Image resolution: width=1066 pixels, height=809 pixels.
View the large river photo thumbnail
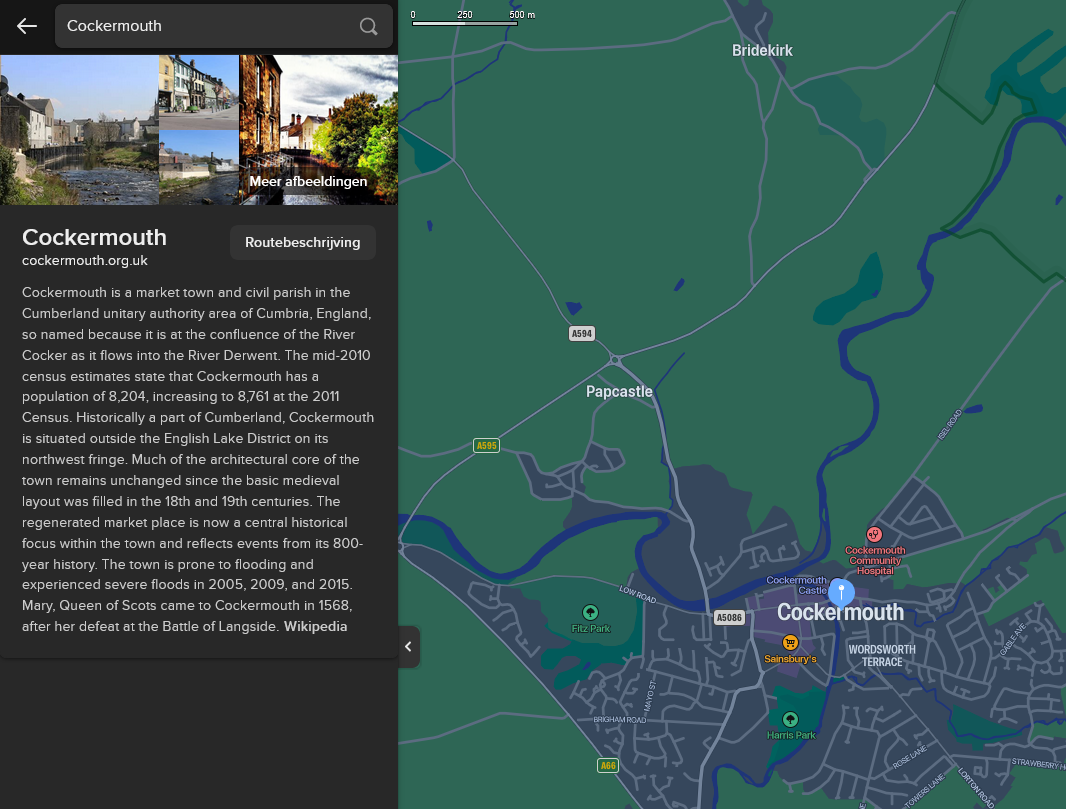80,130
